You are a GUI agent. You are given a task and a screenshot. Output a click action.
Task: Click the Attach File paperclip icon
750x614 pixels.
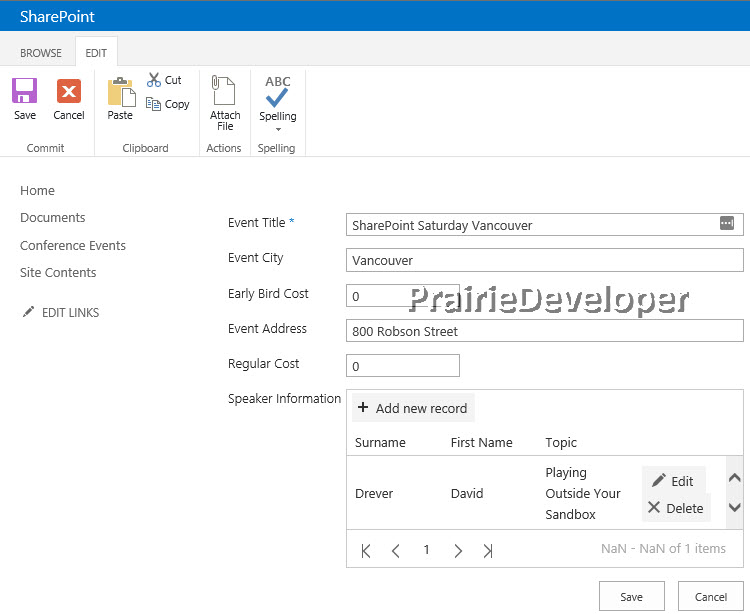pyautogui.click(x=223, y=90)
